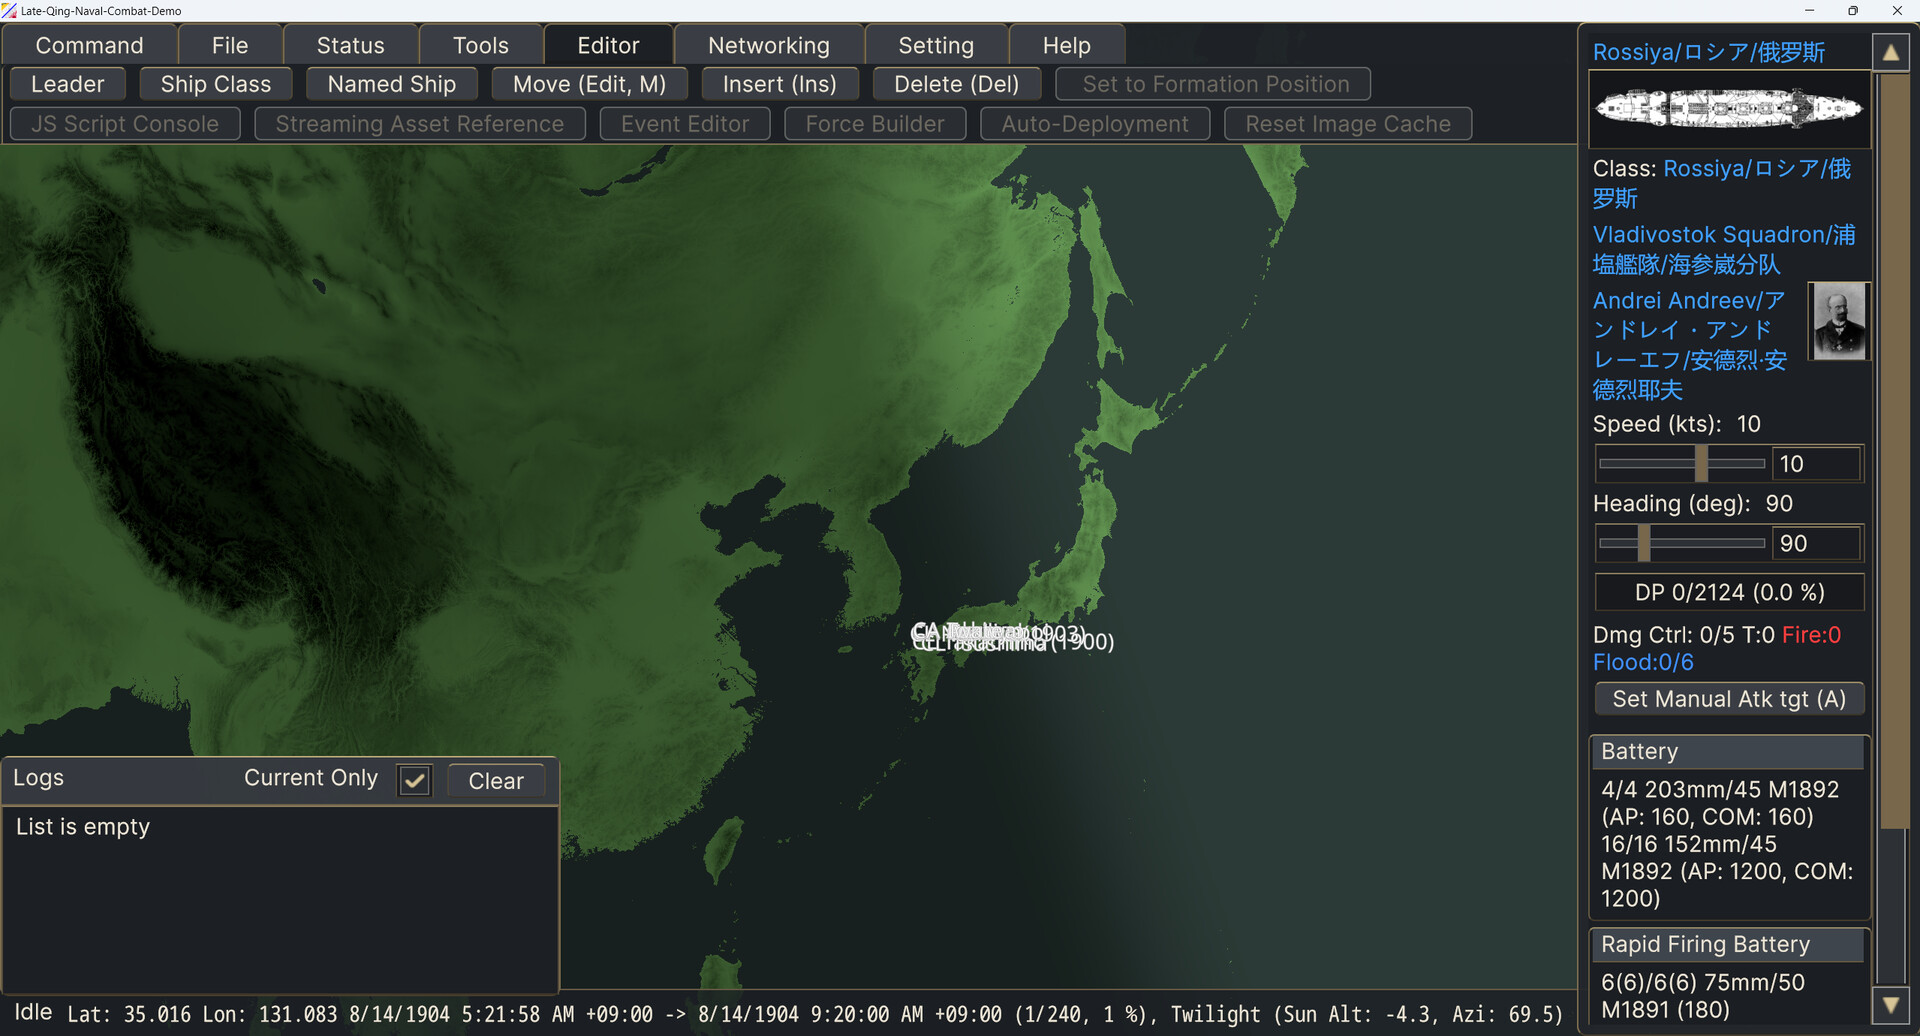The image size is (1920, 1036).
Task: Select the Ship Class tool
Action: (x=215, y=84)
